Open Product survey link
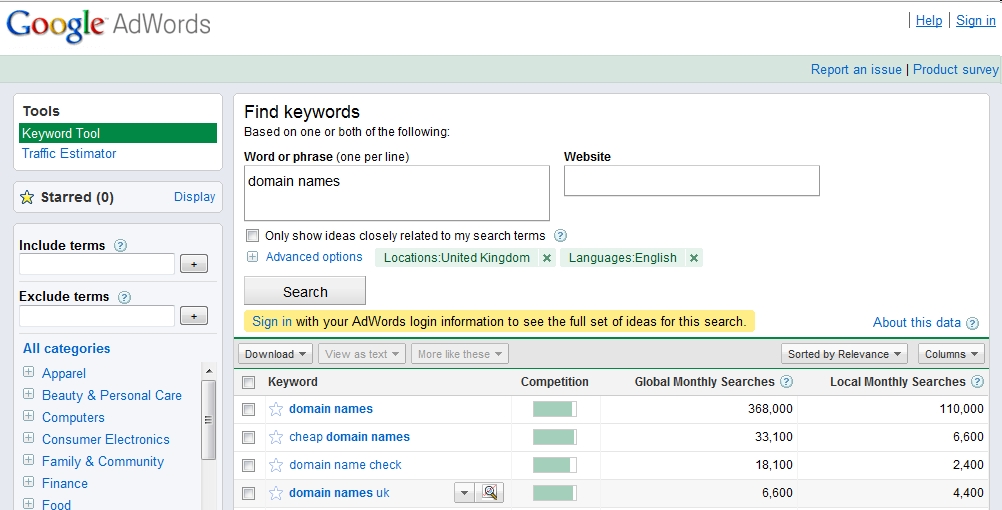Image resolution: width=1002 pixels, height=510 pixels. pyautogui.click(x=955, y=69)
